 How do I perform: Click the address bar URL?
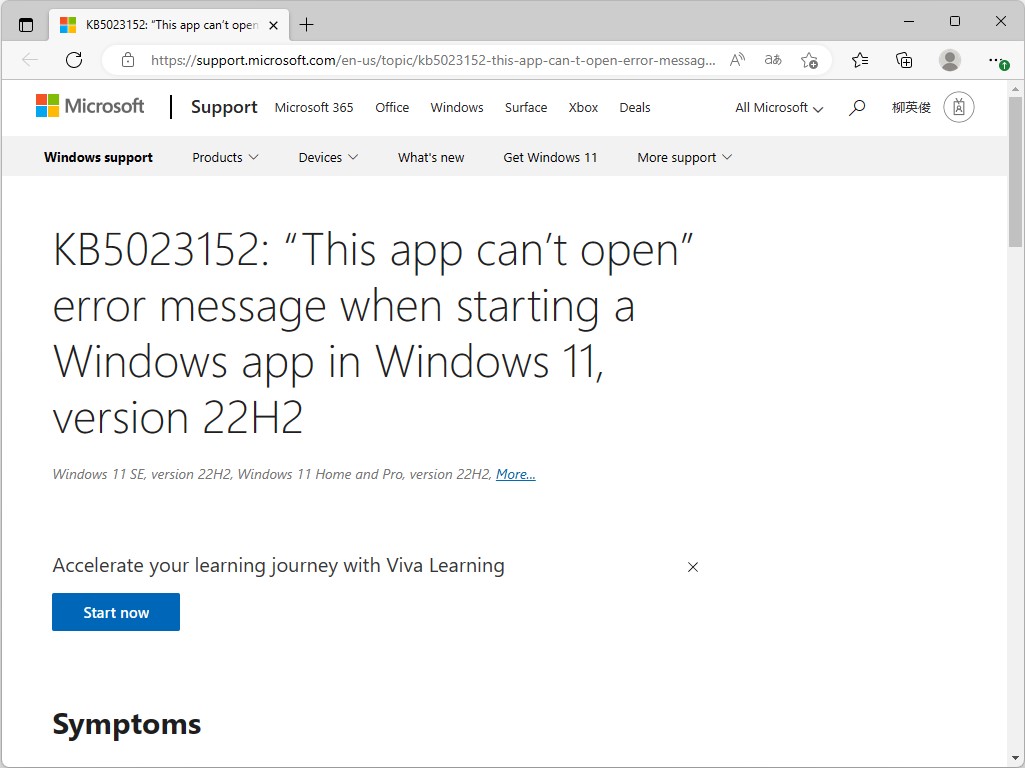click(x=433, y=60)
